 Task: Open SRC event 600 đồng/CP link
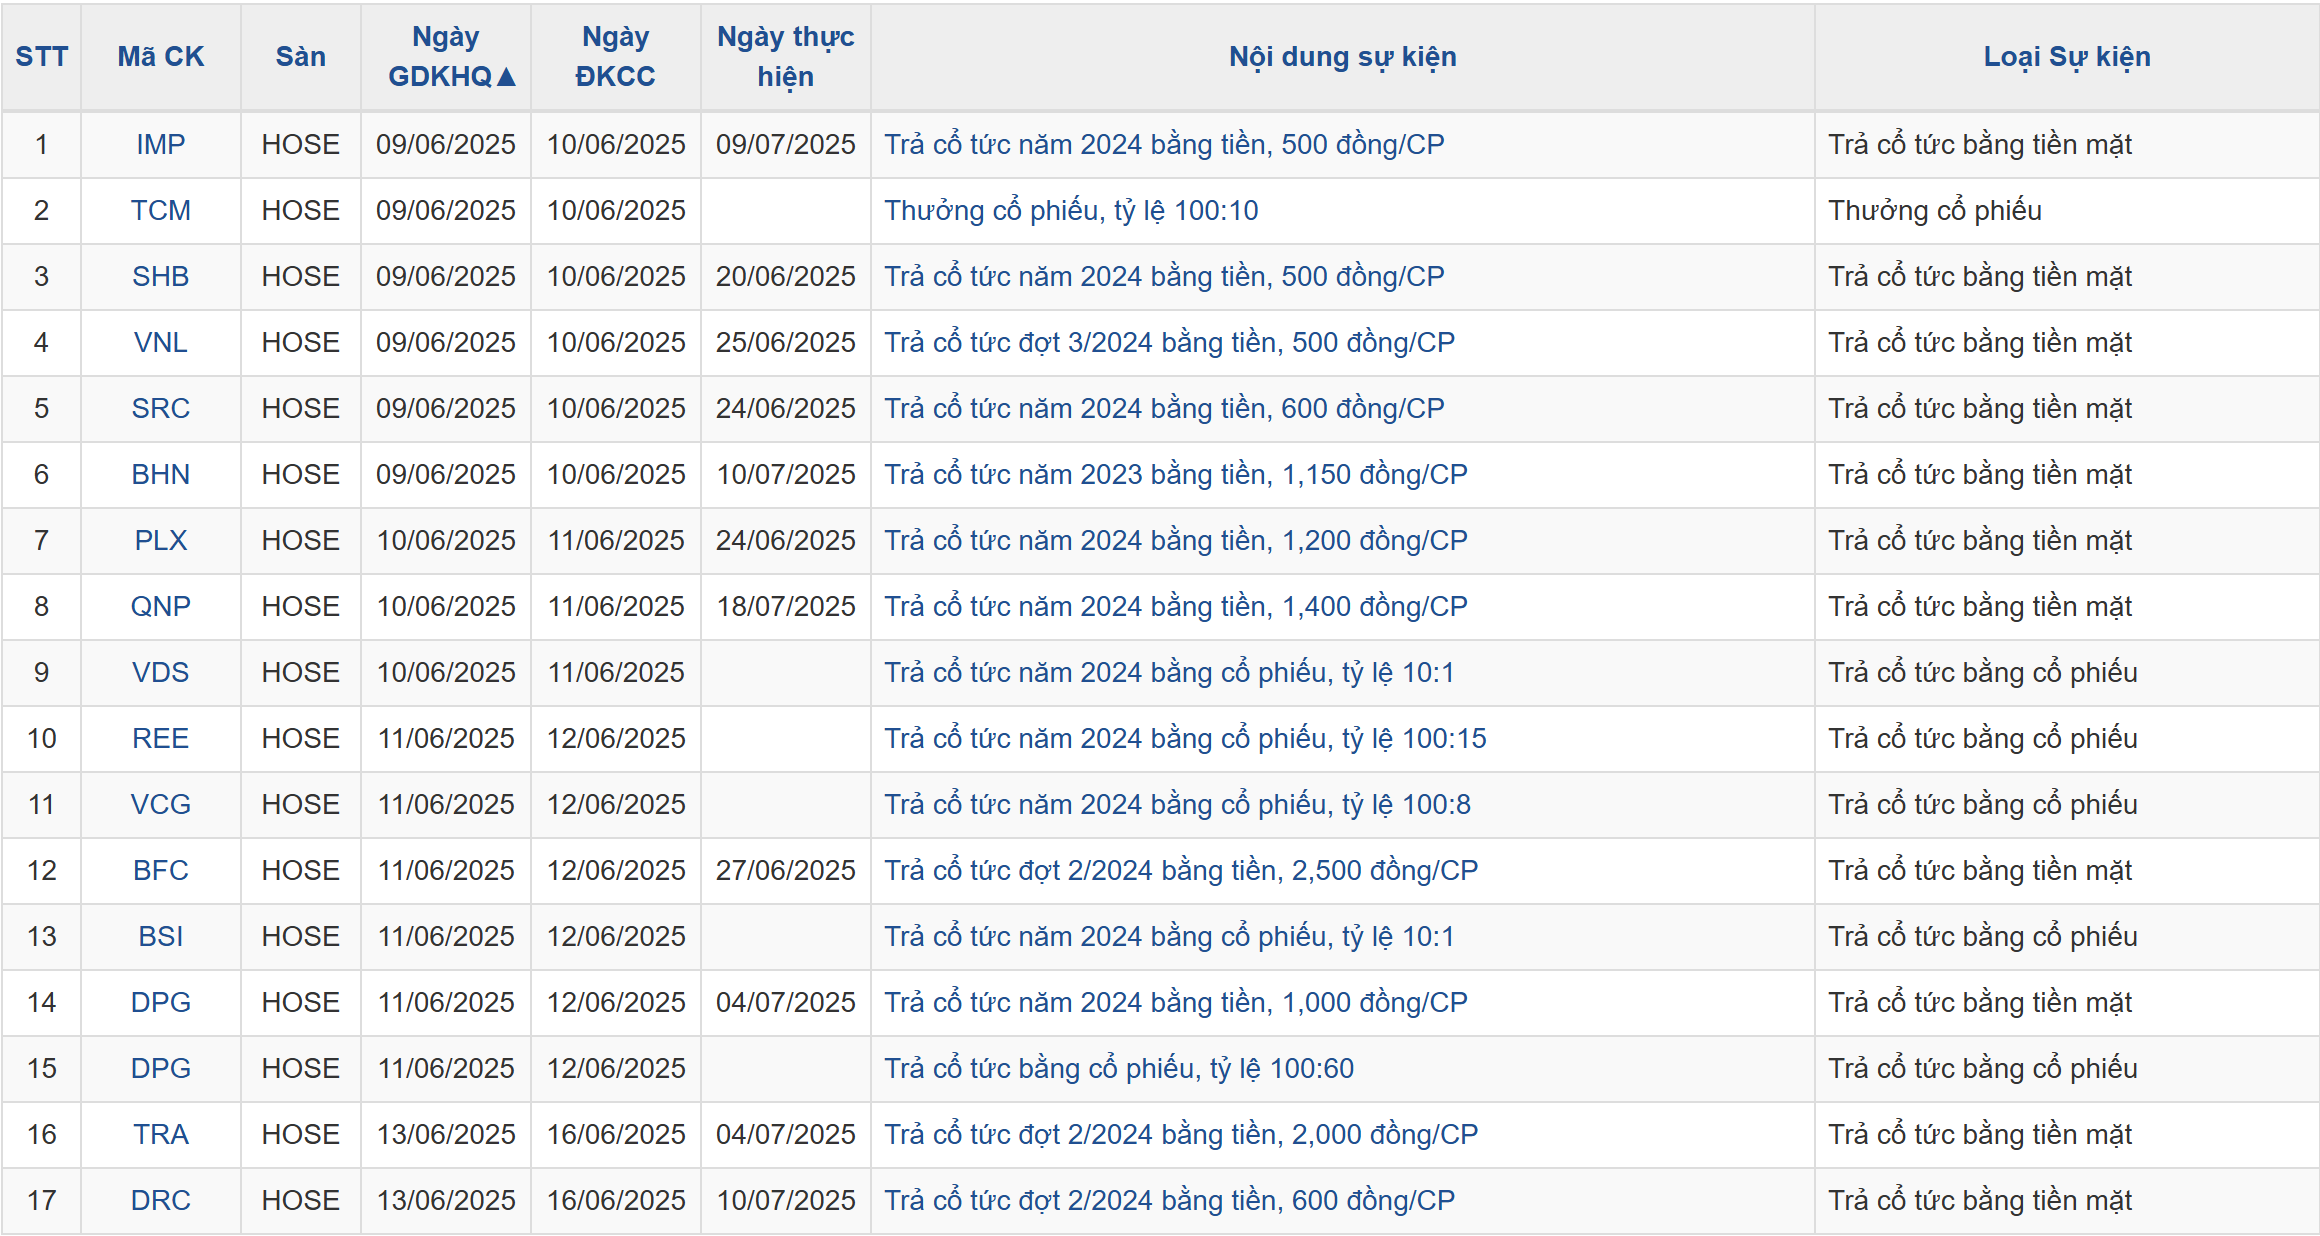coord(1164,408)
